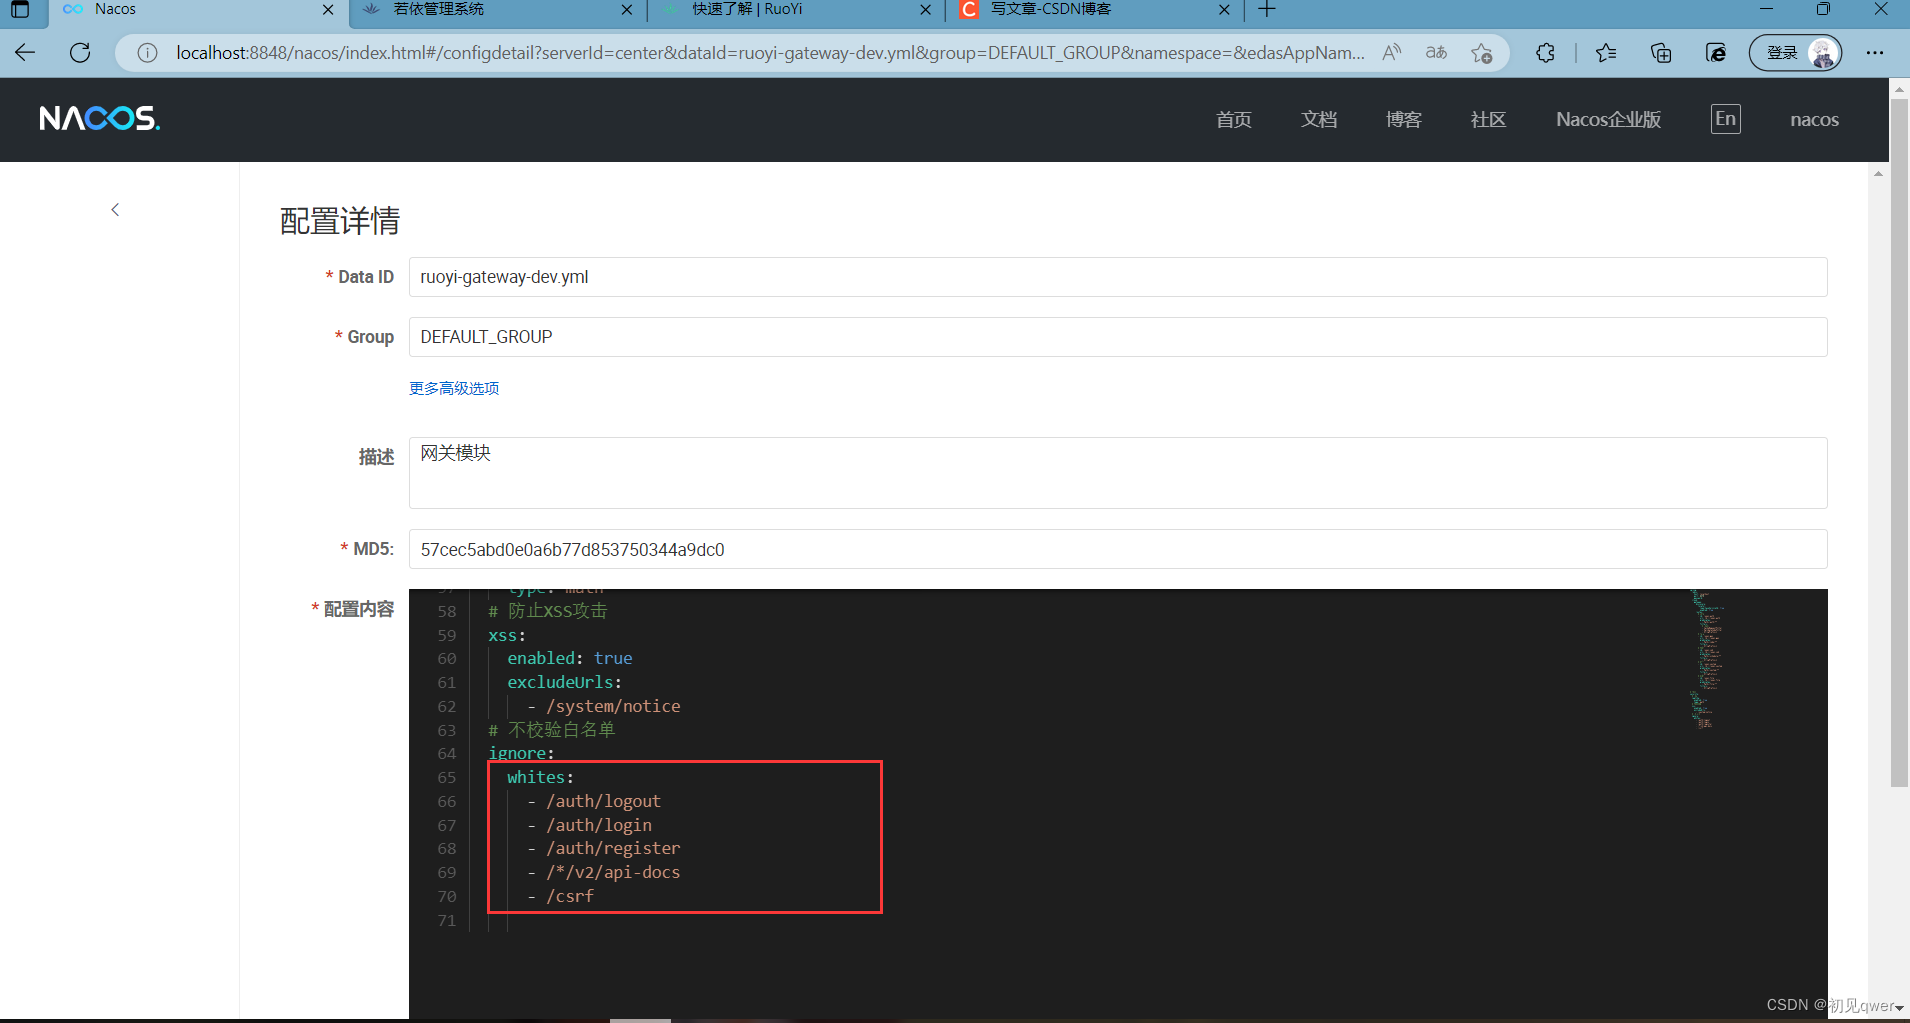Close the CSDN blog tab
The height and width of the screenshot is (1023, 1910).
pyautogui.click(x=1224, y=10)
